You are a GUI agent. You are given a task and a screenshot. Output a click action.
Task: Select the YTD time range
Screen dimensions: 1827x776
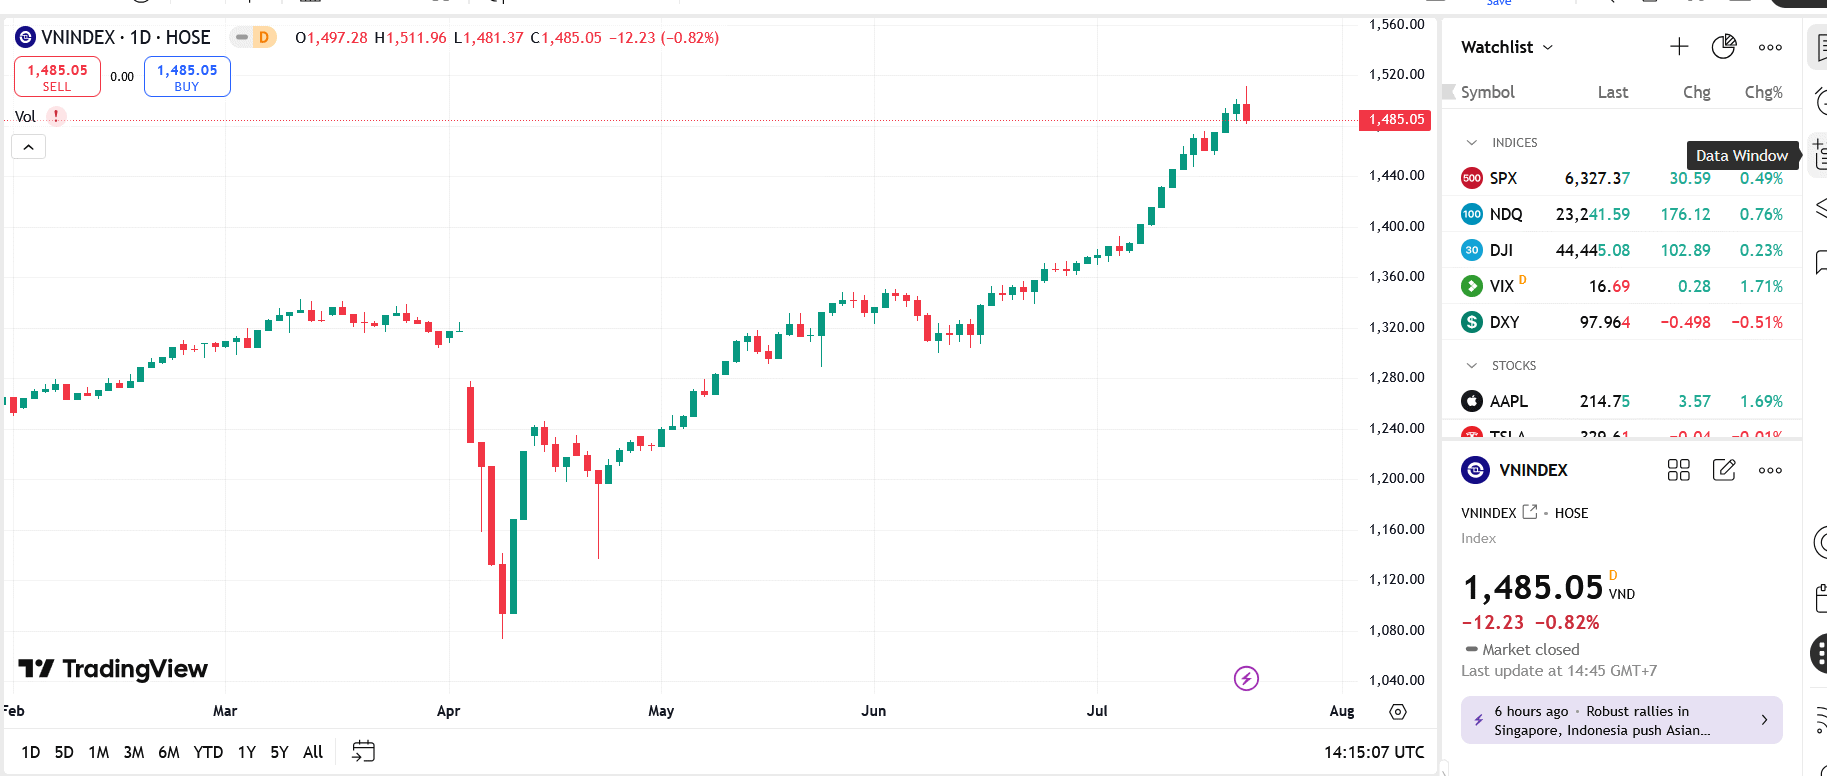pyautogui.click(x=208, y=752)
